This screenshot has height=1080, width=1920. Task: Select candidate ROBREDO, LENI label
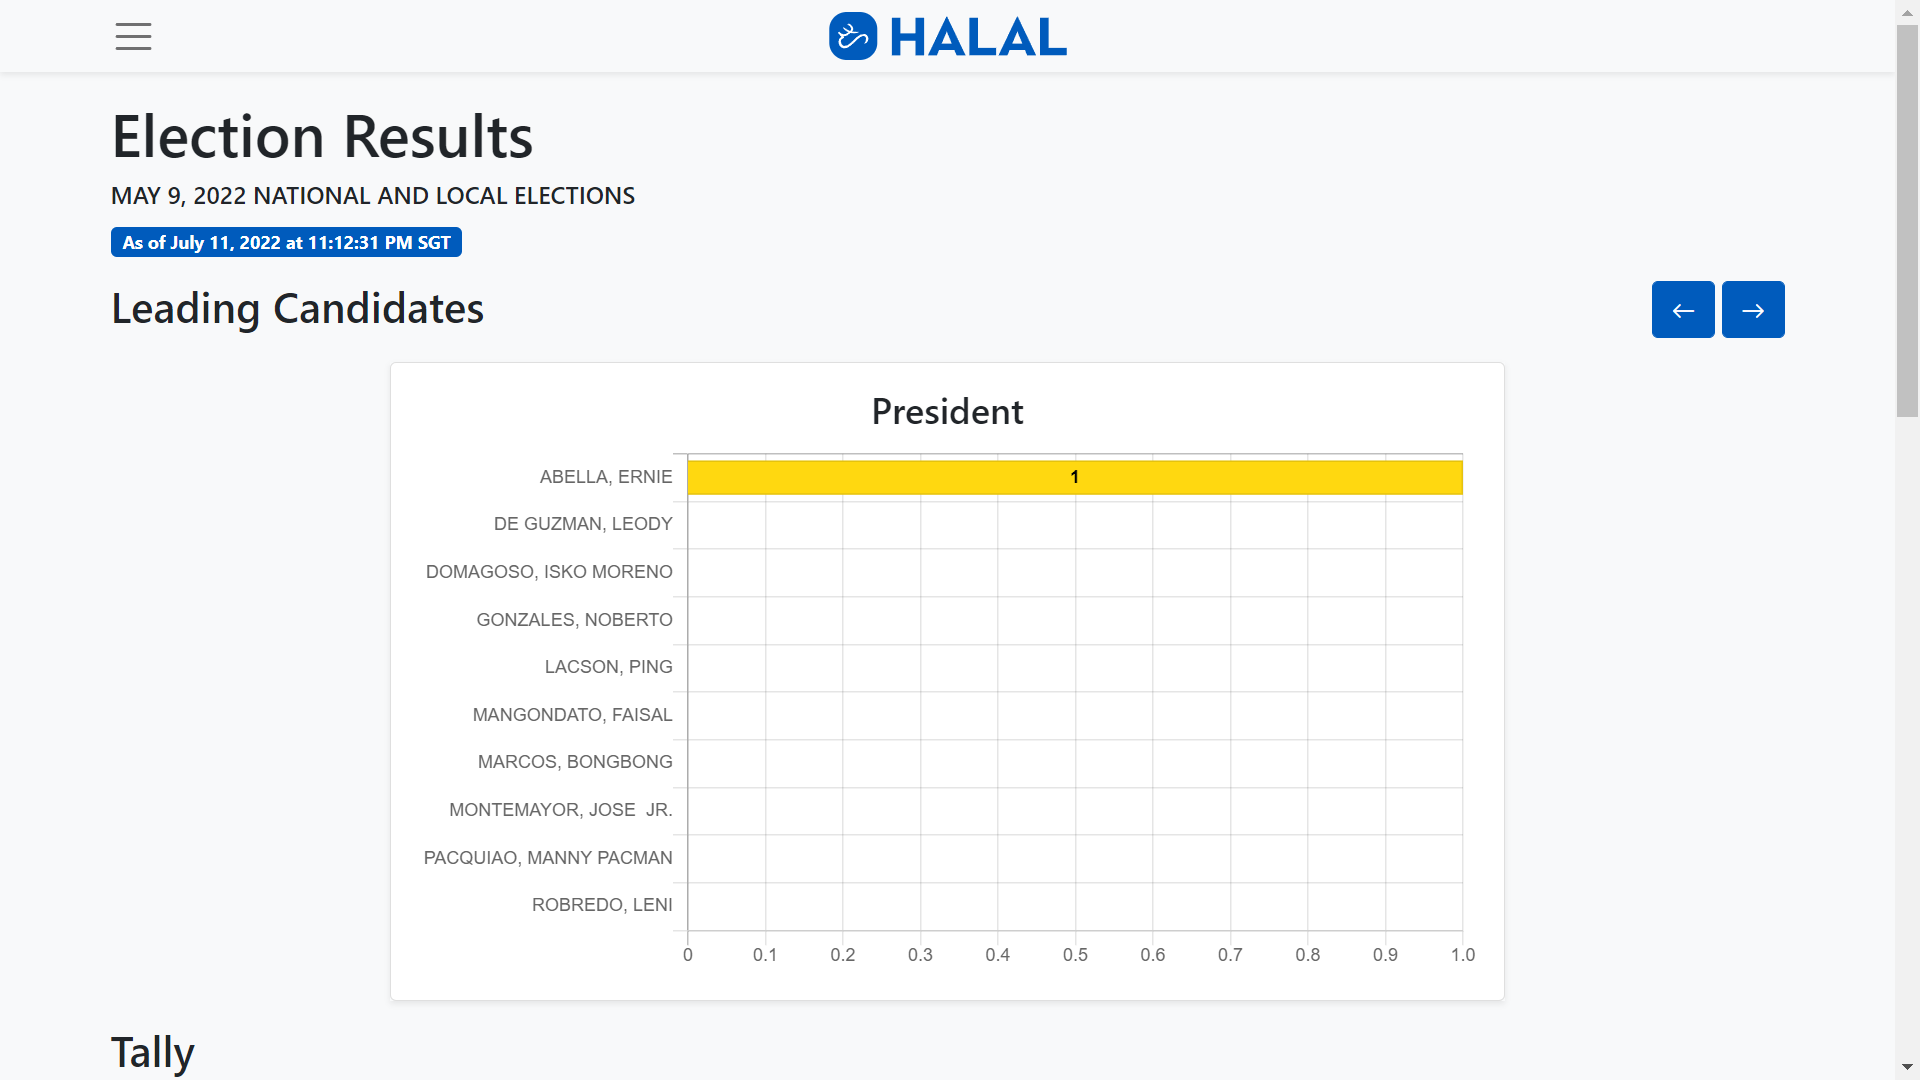(x=601, y=904)
